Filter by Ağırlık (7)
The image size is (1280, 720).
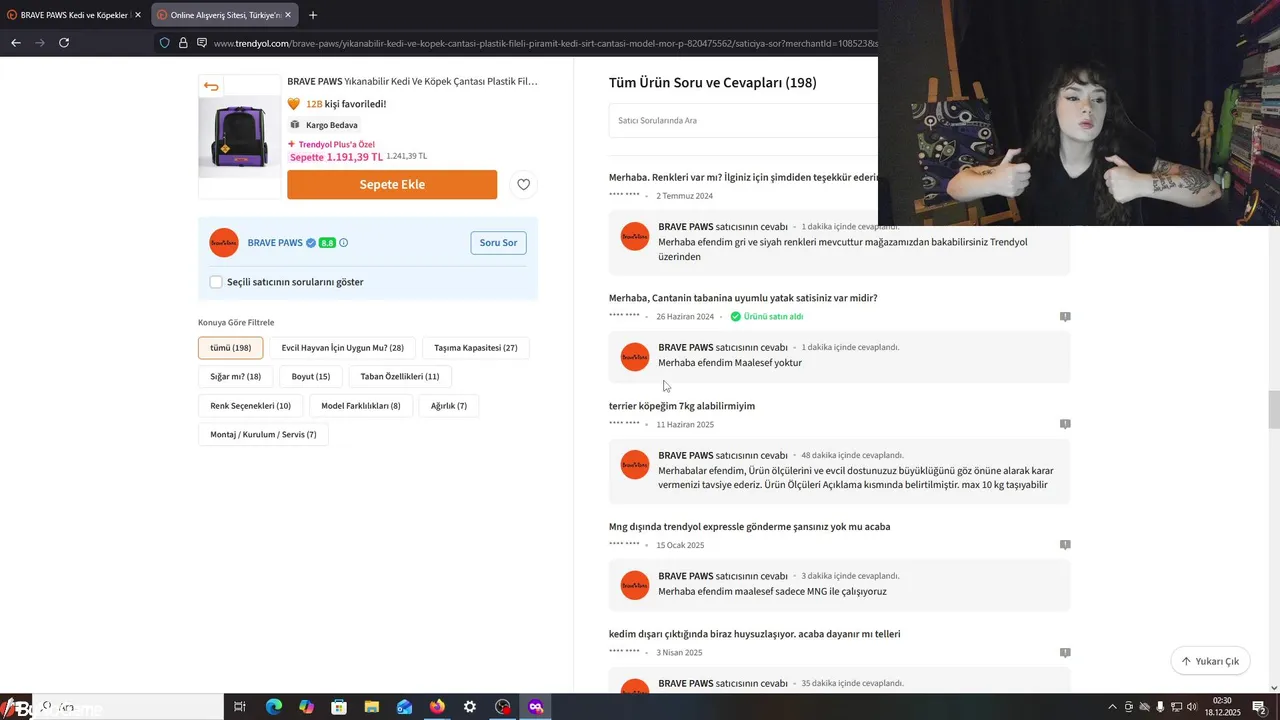pyautogui.click(x=449, y=406)
